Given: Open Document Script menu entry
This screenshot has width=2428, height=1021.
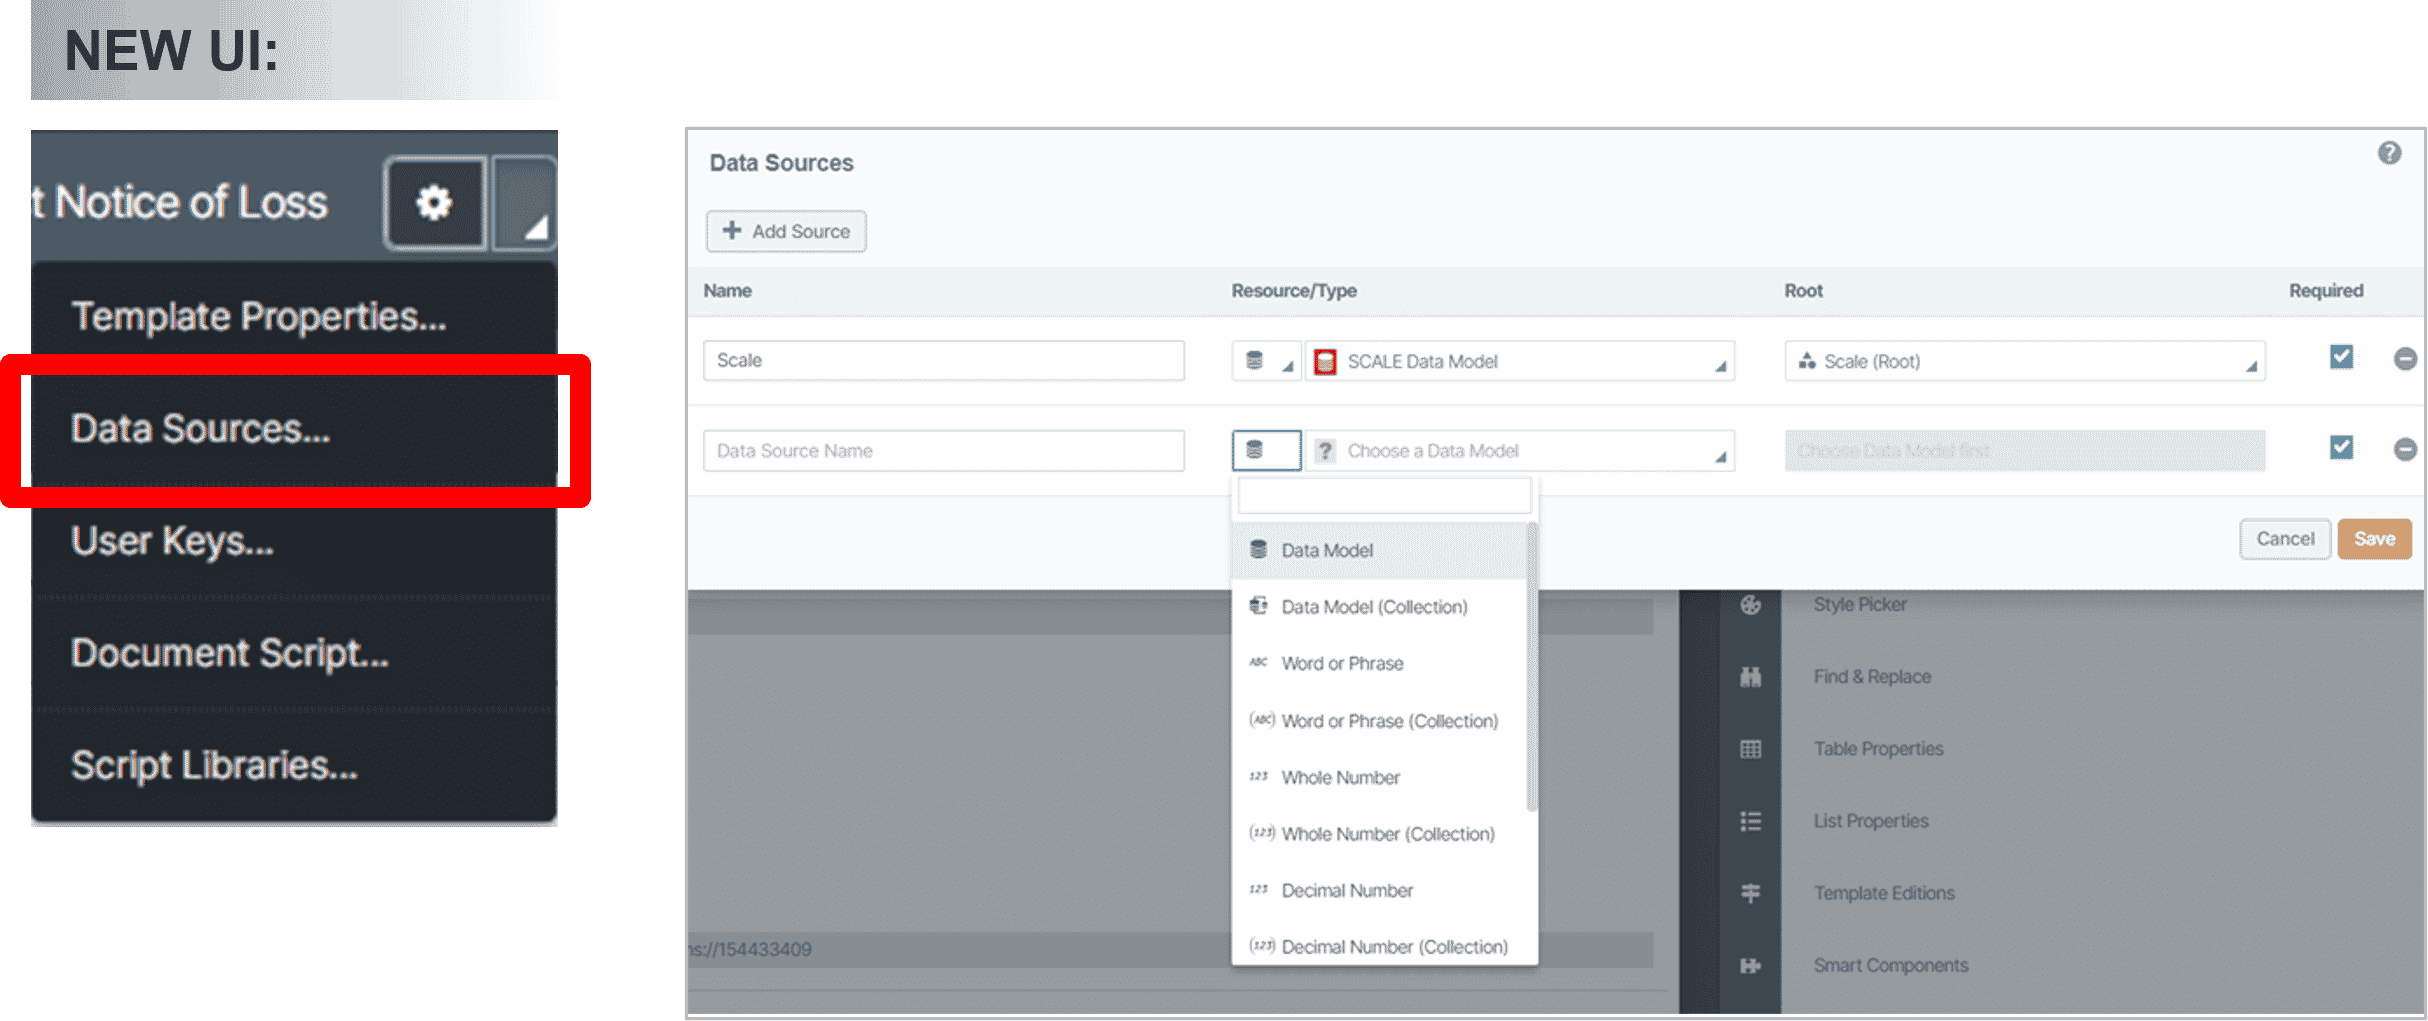Looking at the screenshot, I should point(230,653).
